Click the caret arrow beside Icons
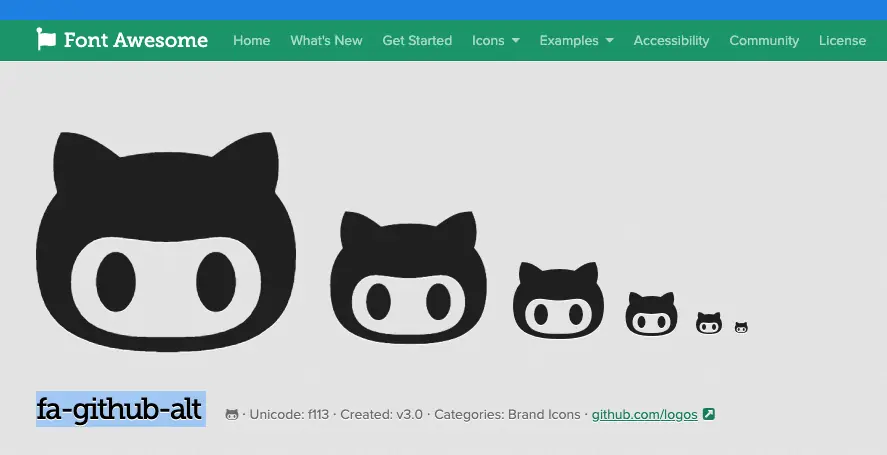This screenshot has height=455, width=887. point(515,41)
